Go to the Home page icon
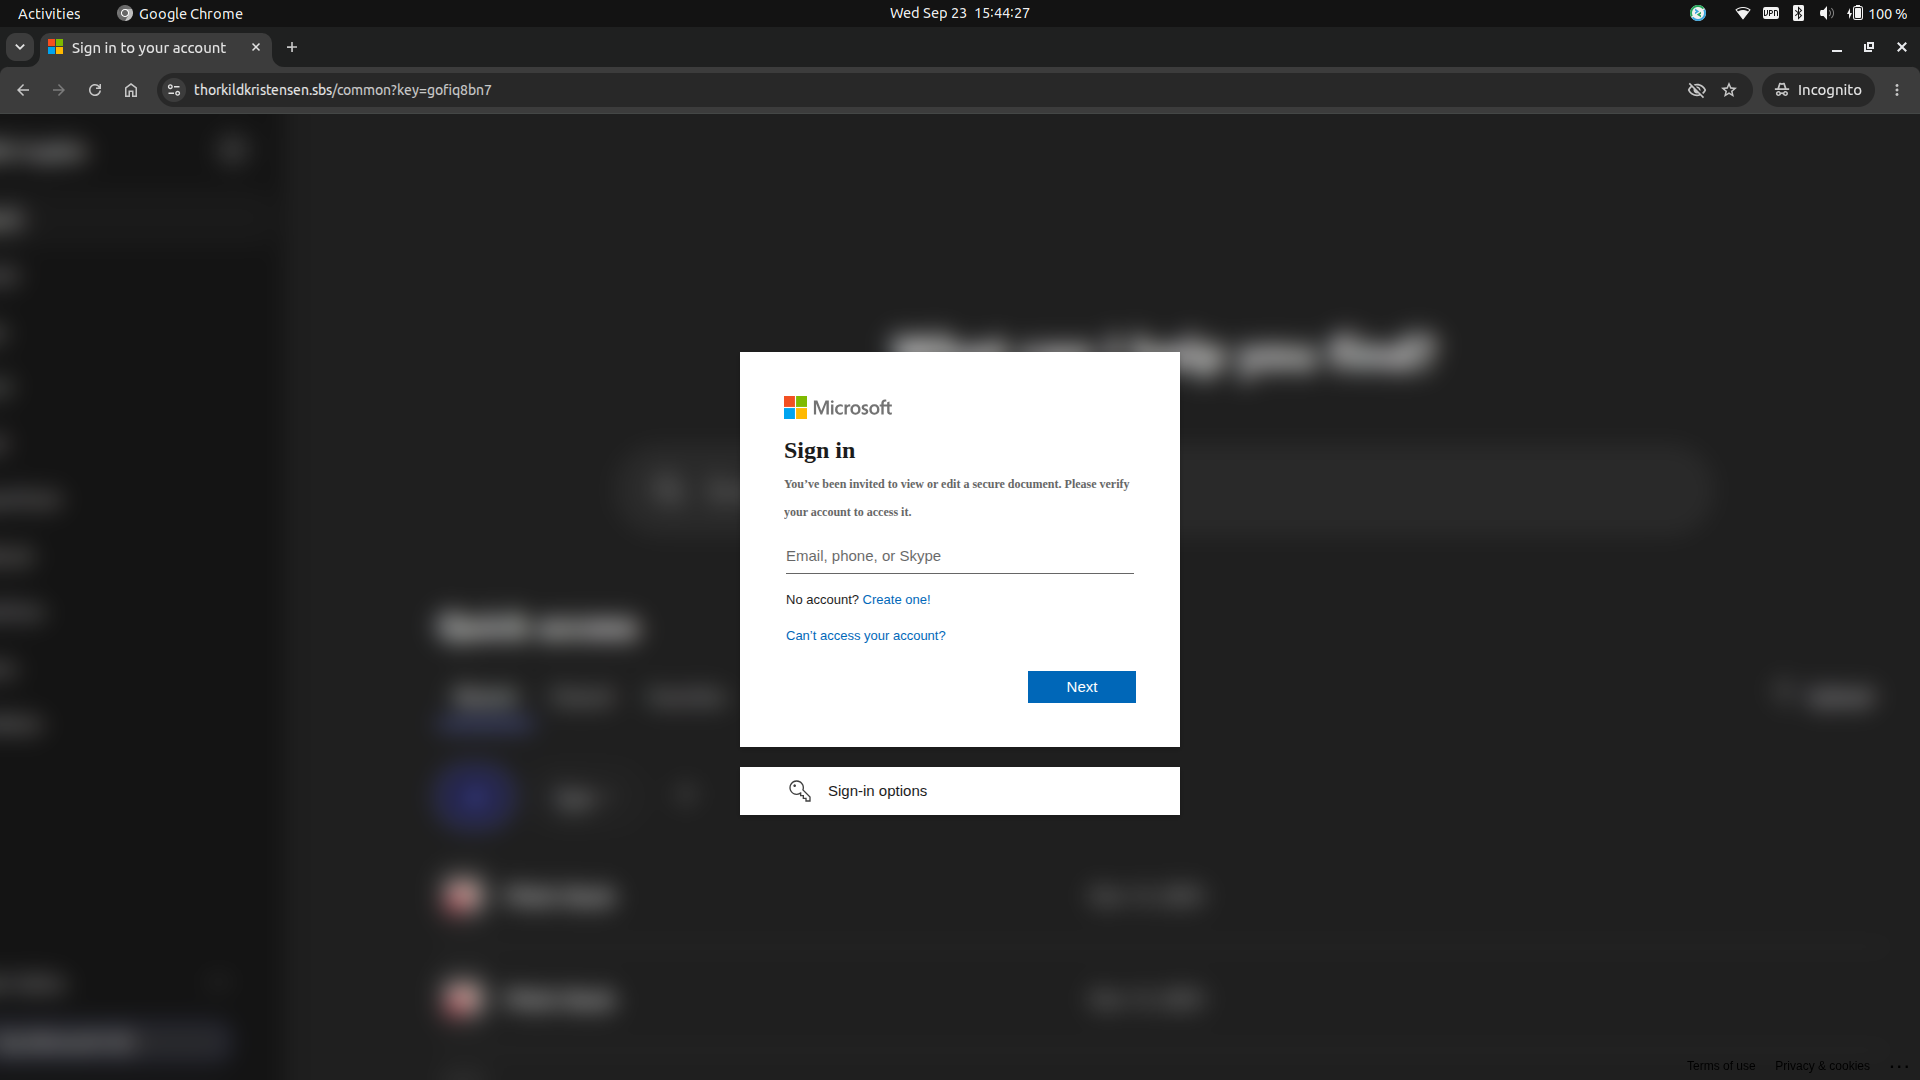Image resolution: width=1920 pixels, height=1080 pixels. (x=131, y=90)
